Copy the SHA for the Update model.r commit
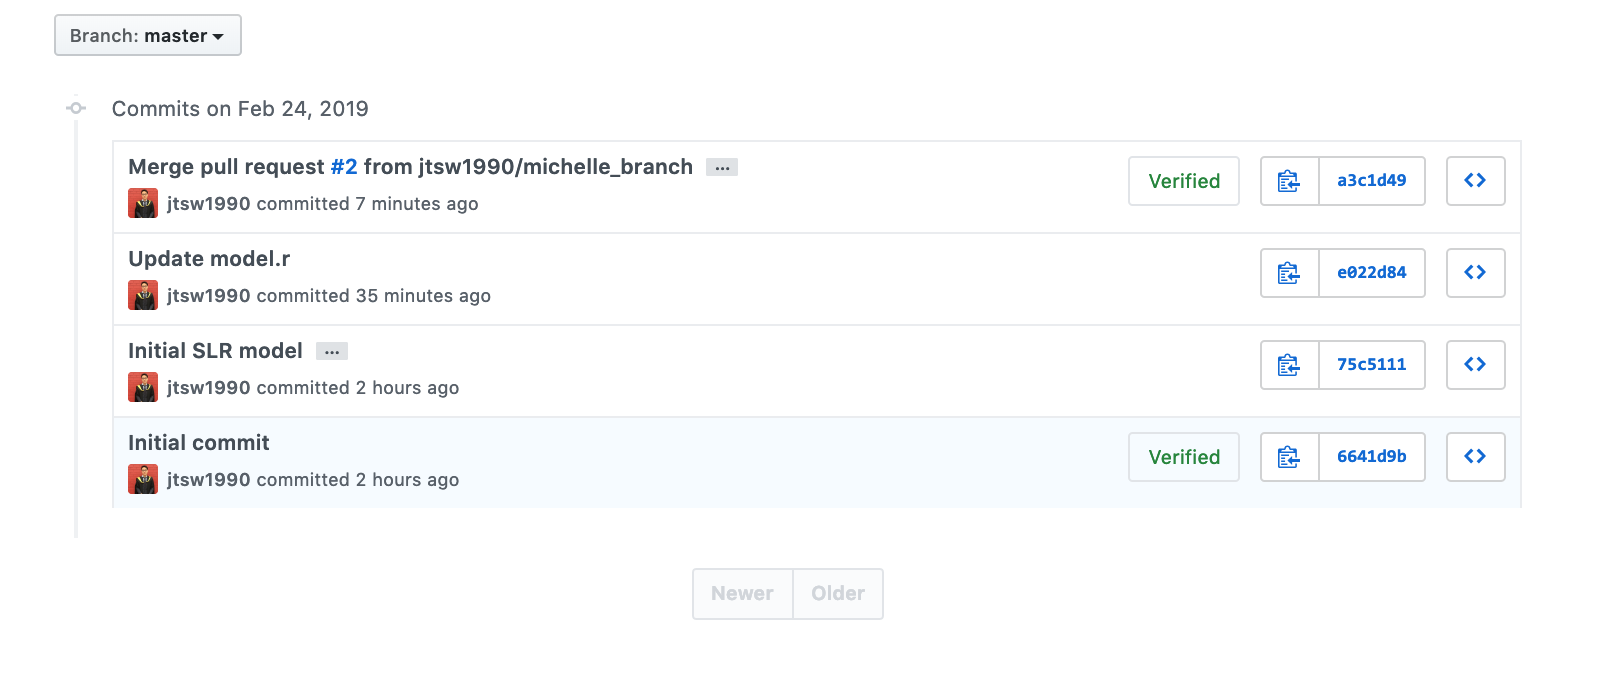Image resolution: width=1604 pixels, height=686 pixels. 1288,272
